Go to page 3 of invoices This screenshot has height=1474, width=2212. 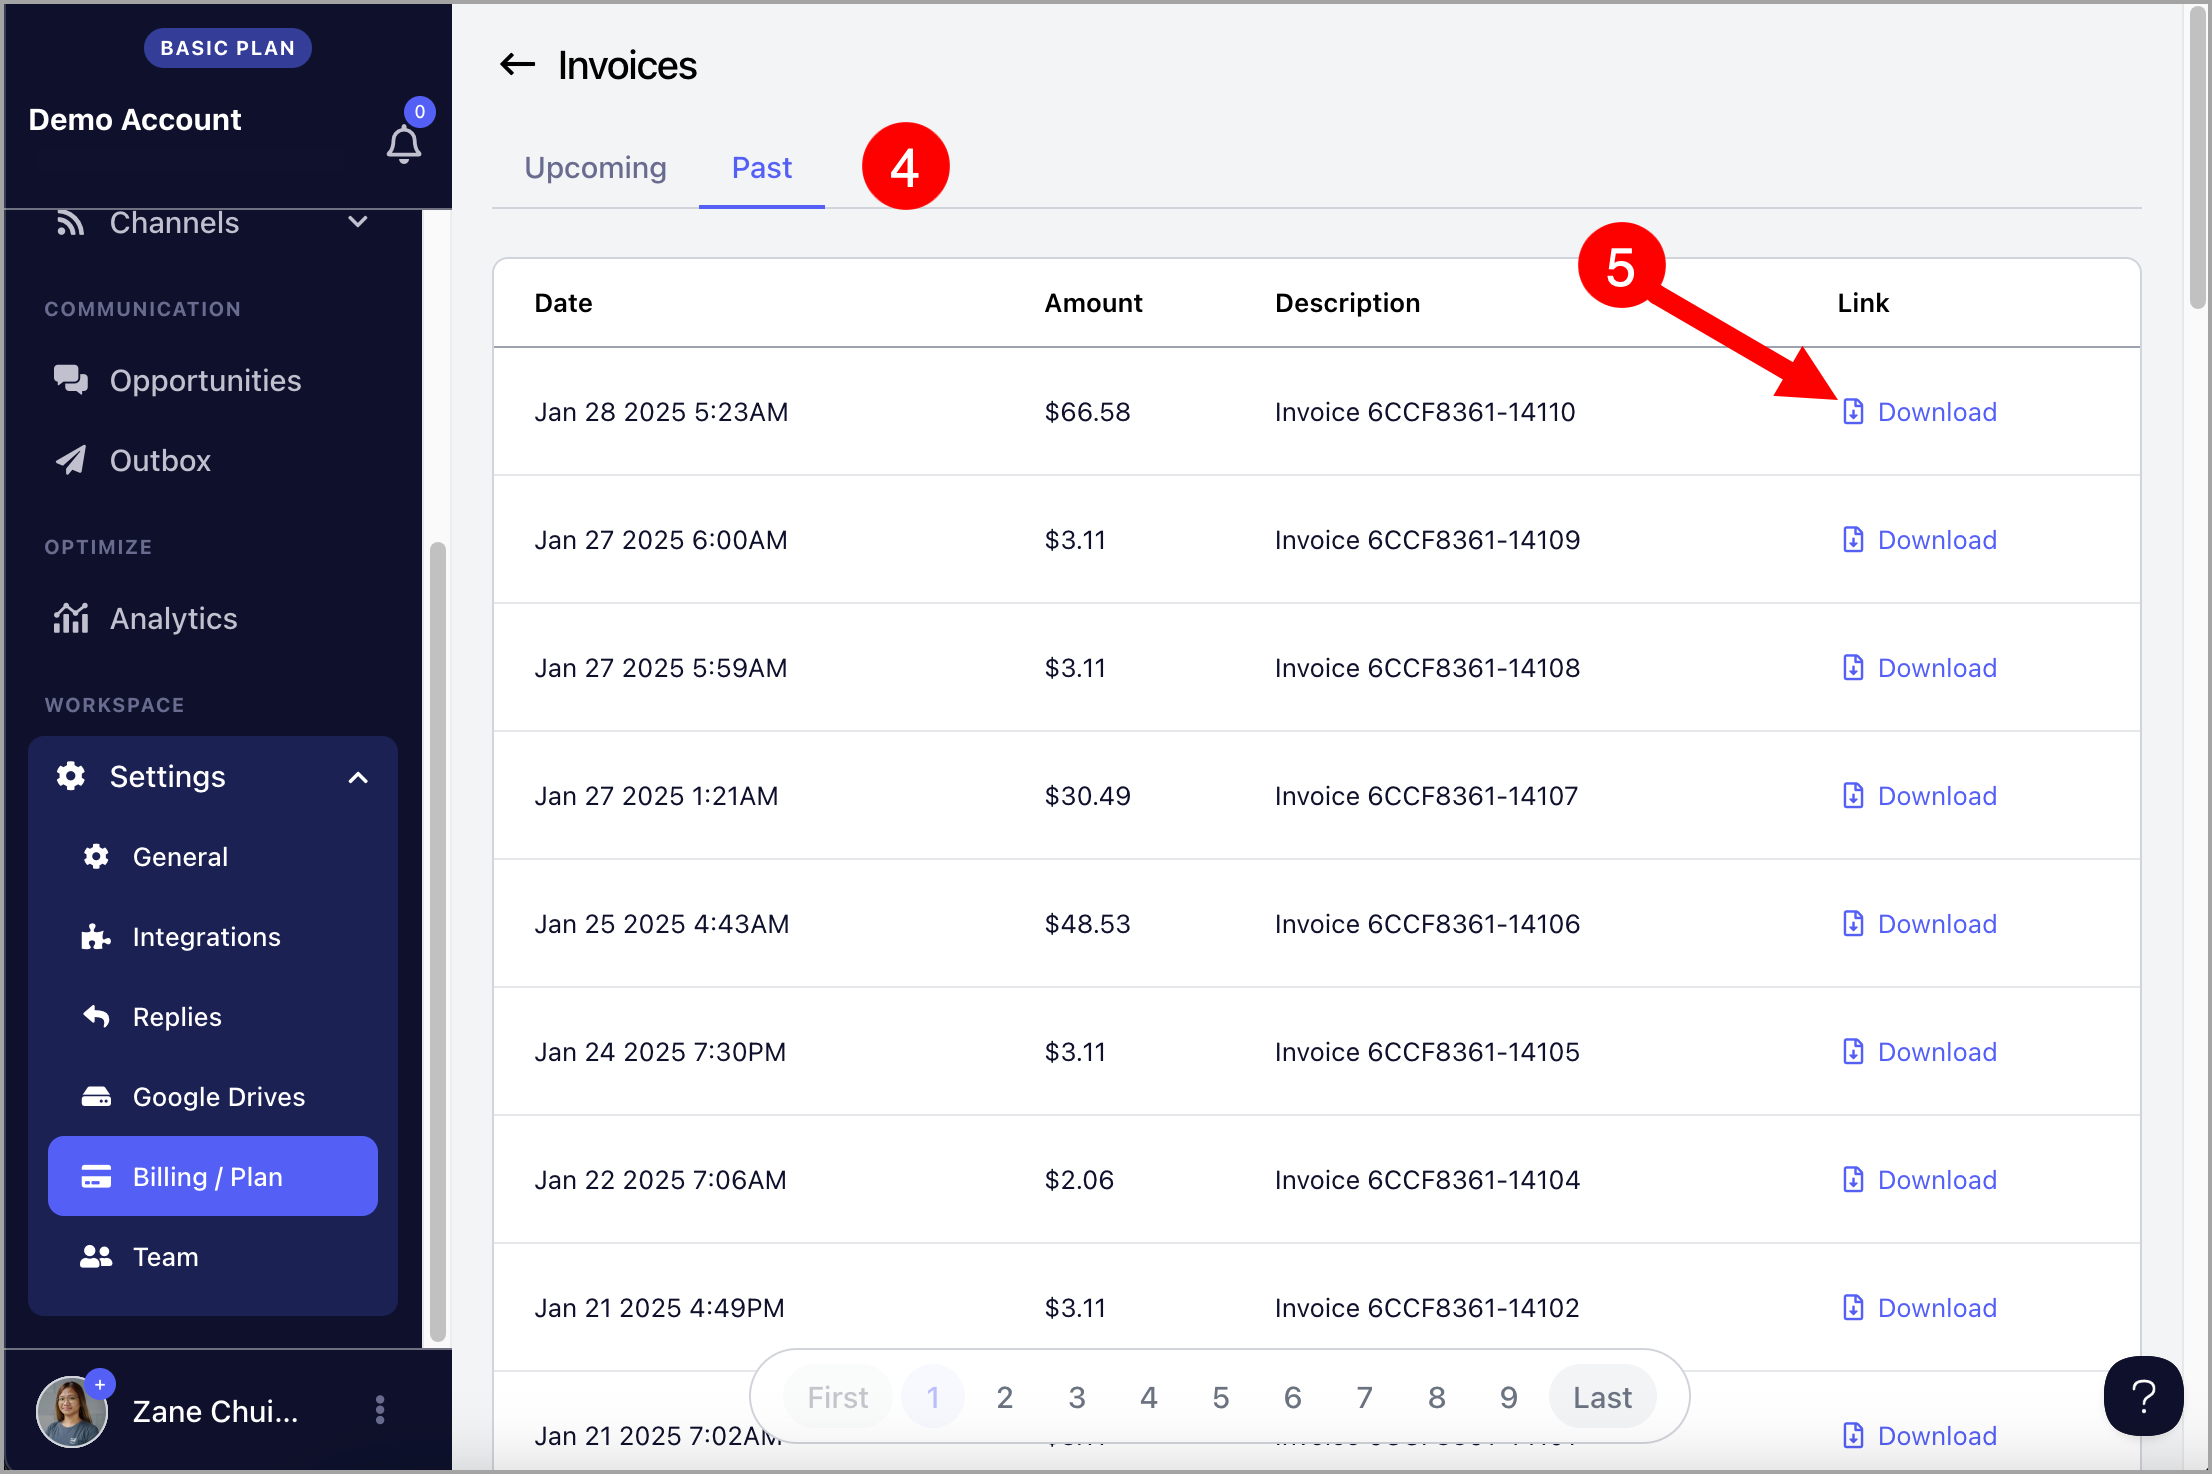pos(1077,1397)
